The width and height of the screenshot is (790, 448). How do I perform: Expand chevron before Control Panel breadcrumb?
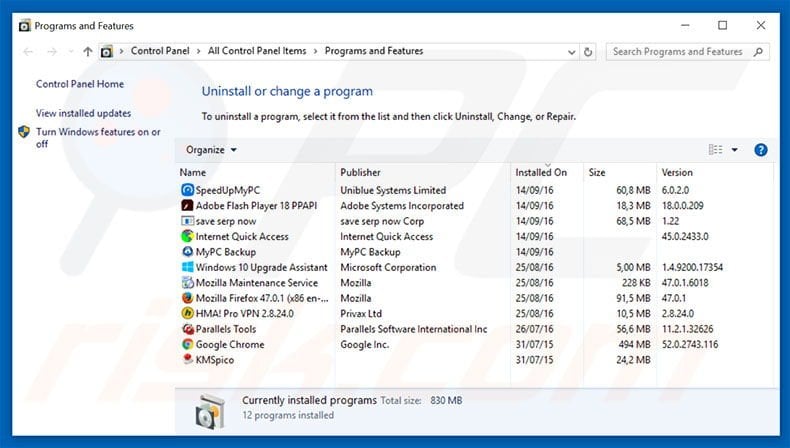[x=121, y=51]
